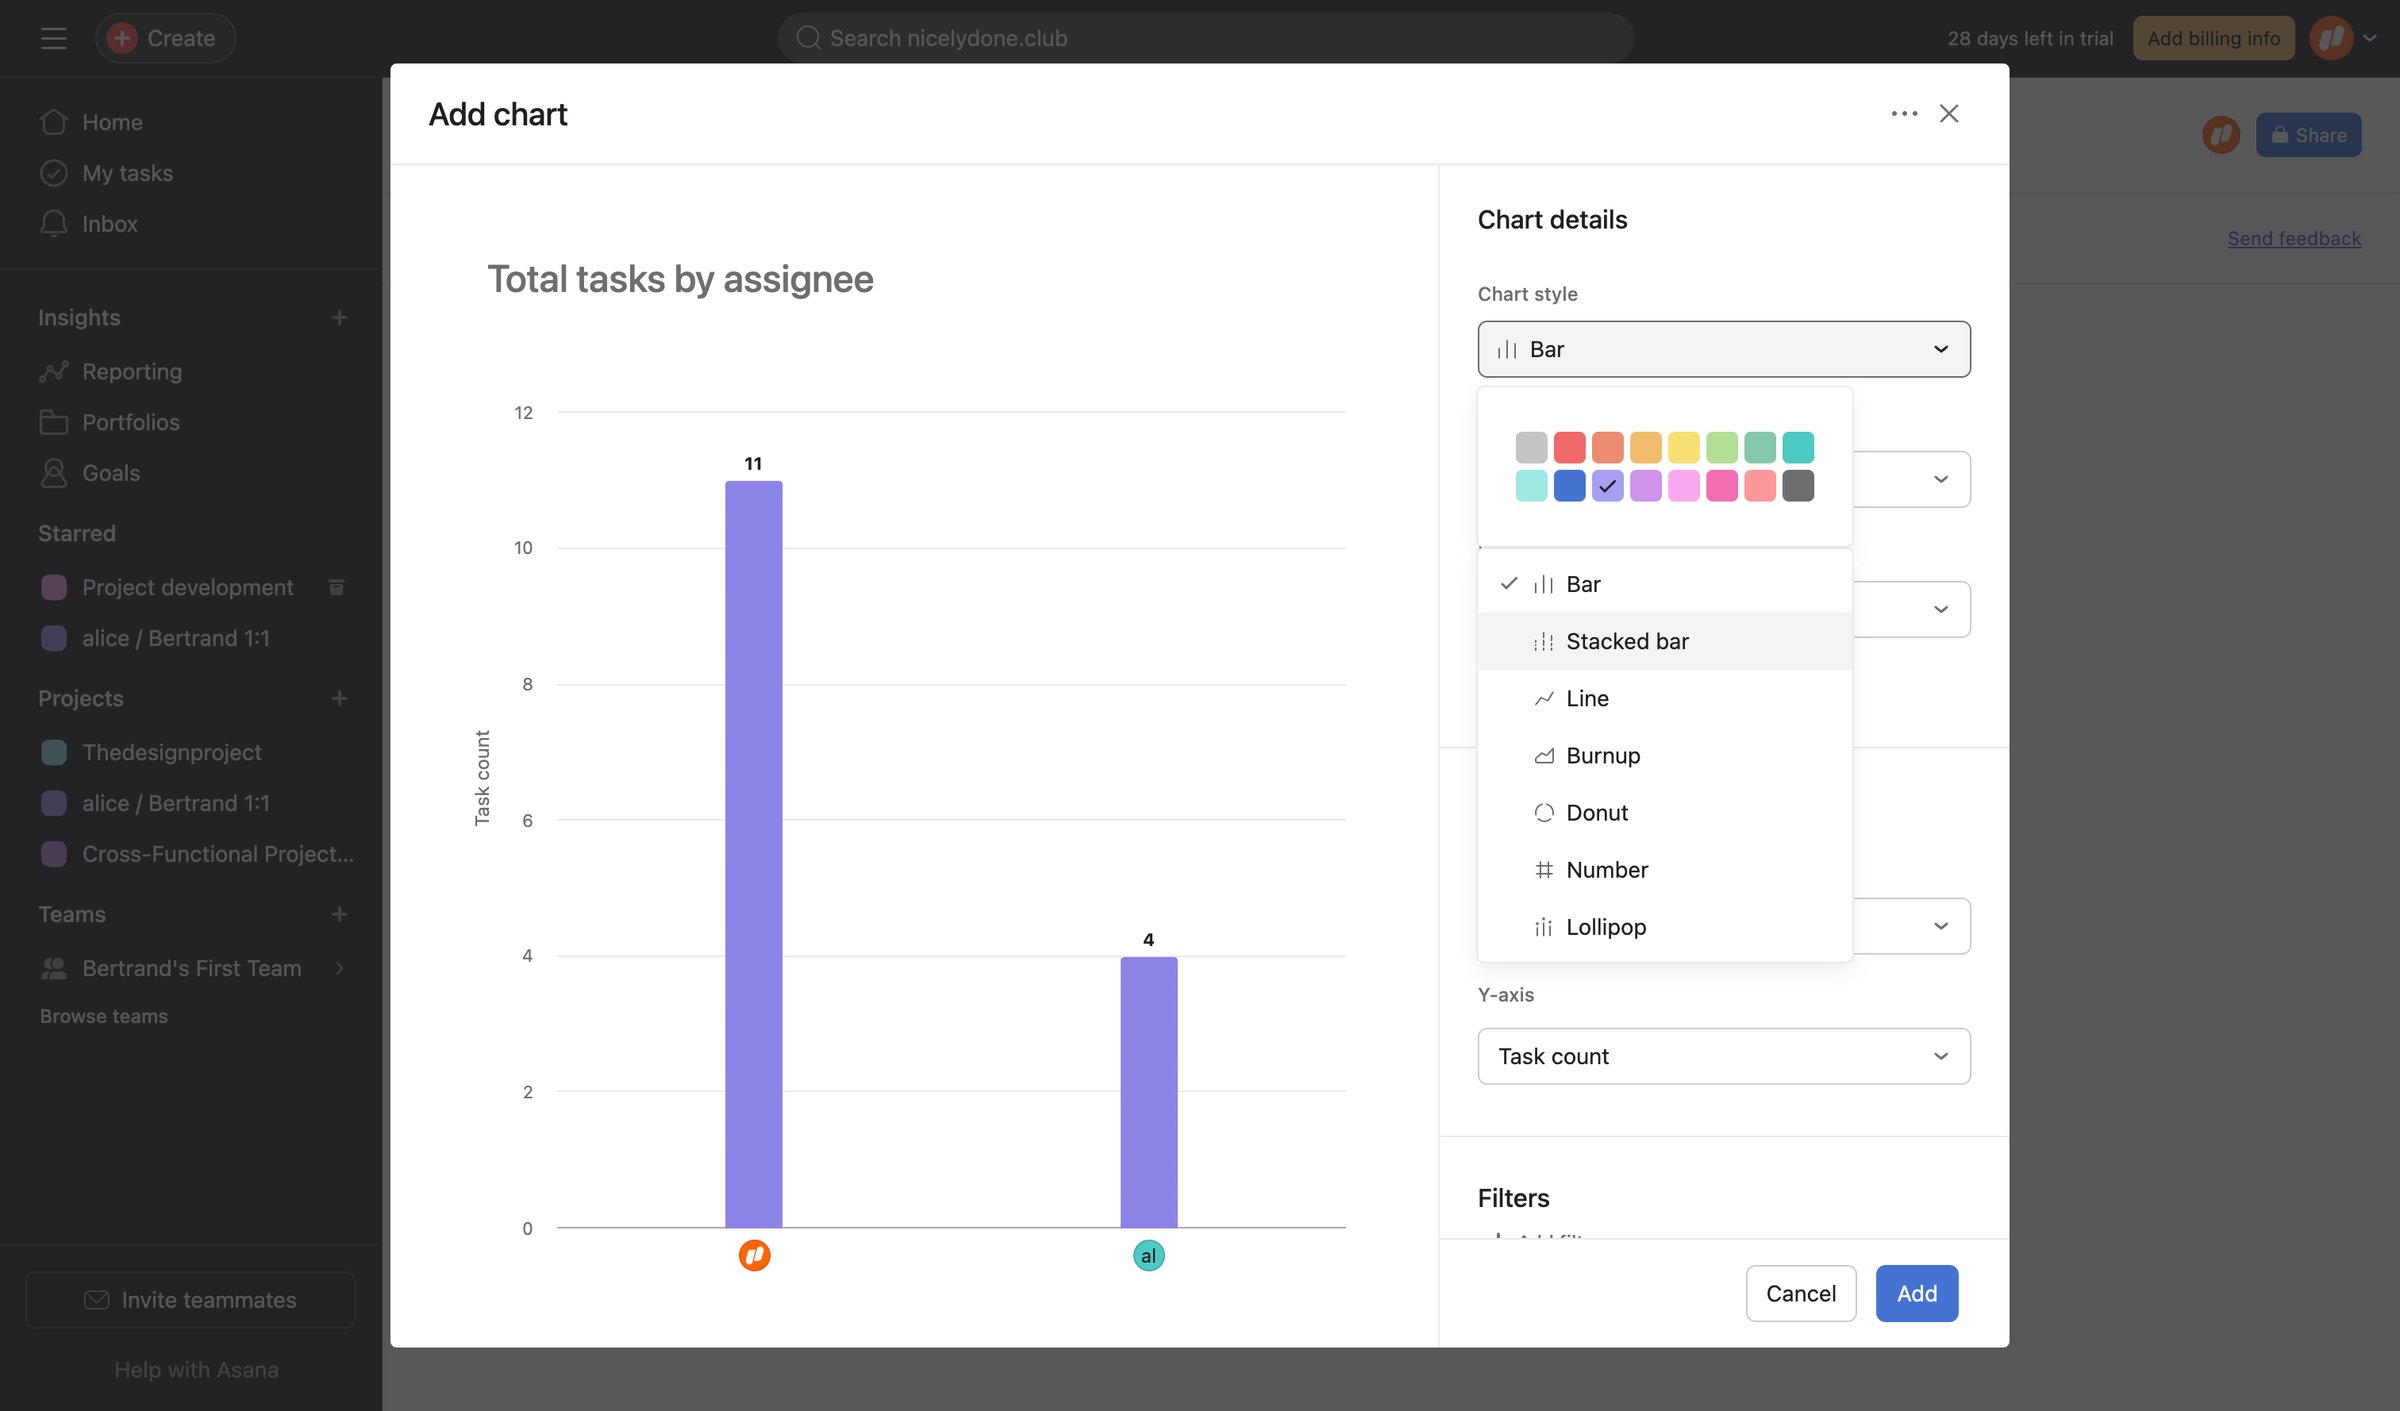Click the Search nicelydone.club field
Viewport: 2400px width, 1411px height.
[x=1206, y=38]
